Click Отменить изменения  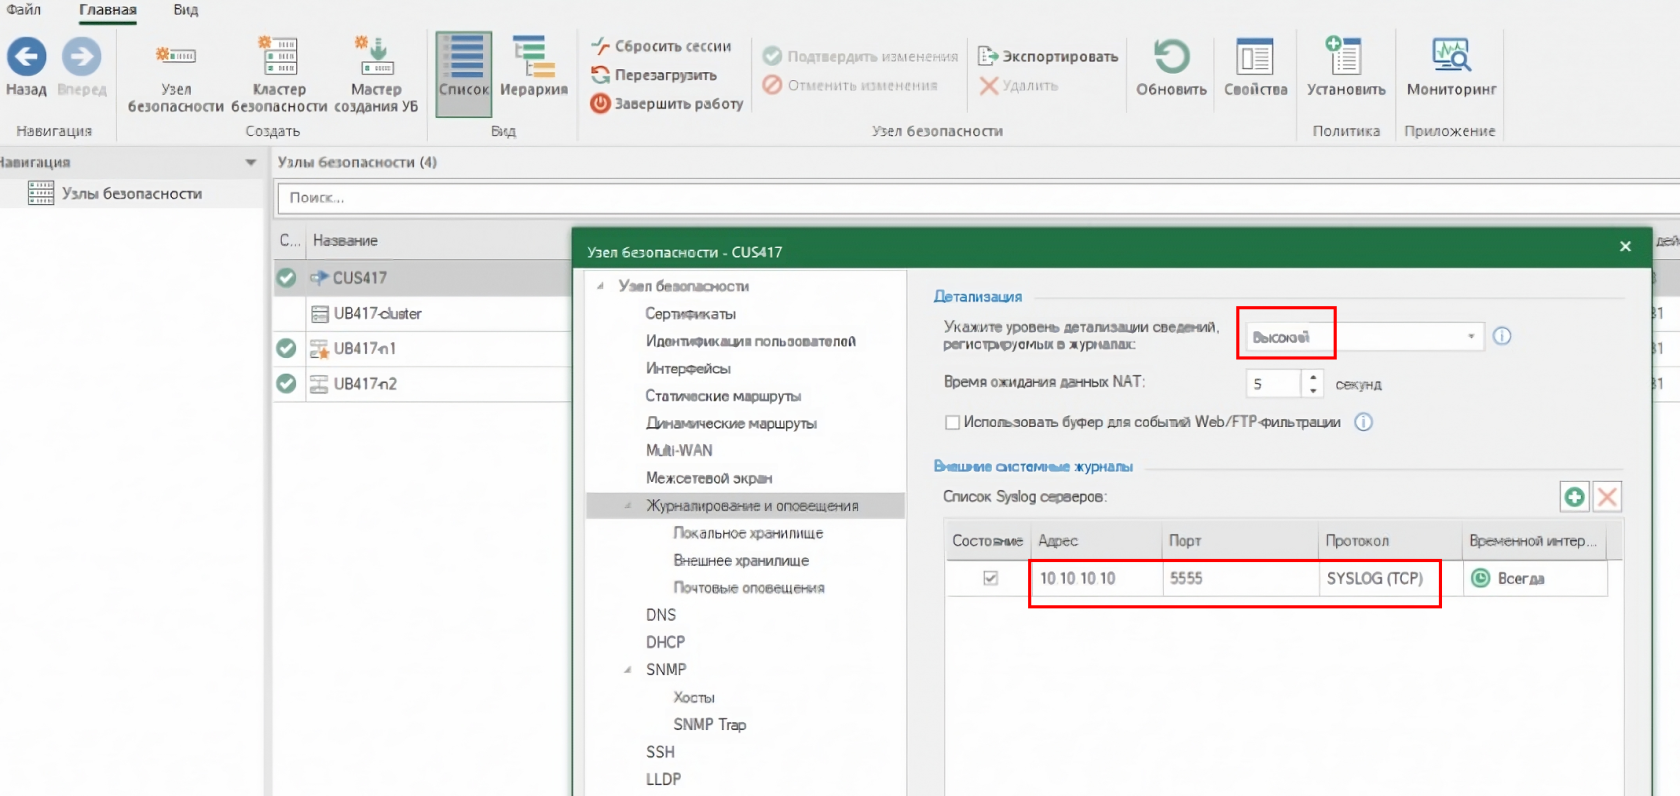click(x=850, y=85)
